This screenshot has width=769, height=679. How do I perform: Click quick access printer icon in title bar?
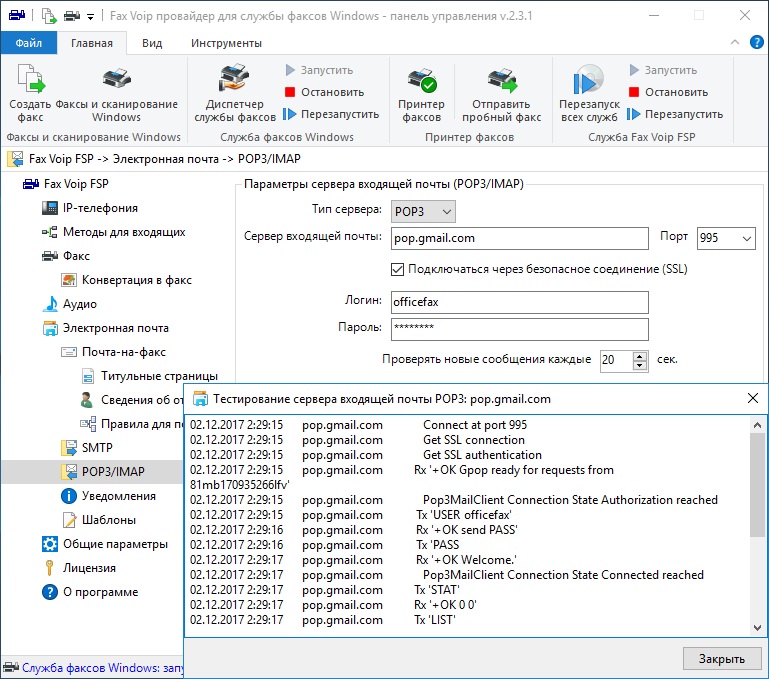tap(72, 16)
